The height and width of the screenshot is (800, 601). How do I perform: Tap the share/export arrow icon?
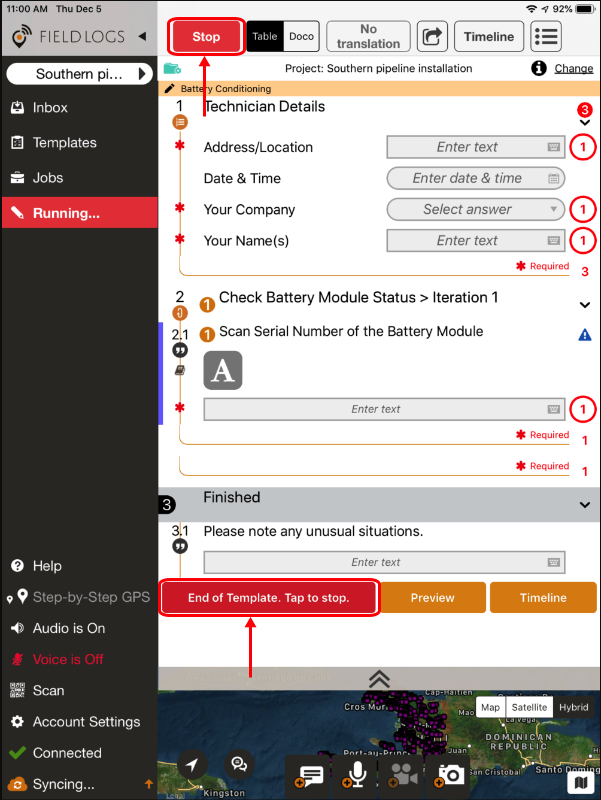pos(432,37)
